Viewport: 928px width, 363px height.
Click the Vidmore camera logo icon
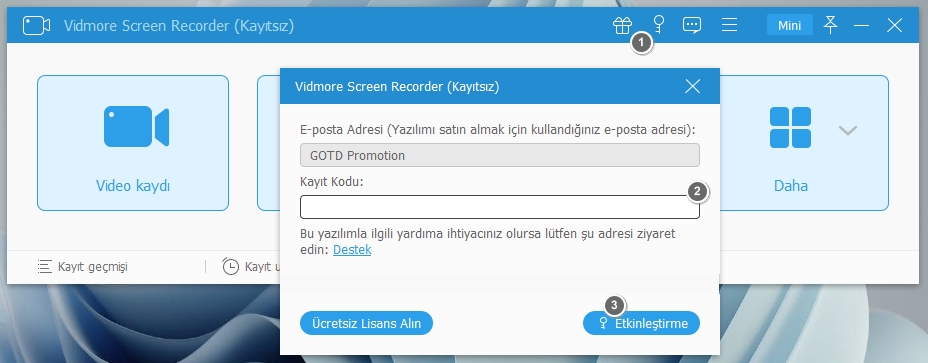click(36, 25)
